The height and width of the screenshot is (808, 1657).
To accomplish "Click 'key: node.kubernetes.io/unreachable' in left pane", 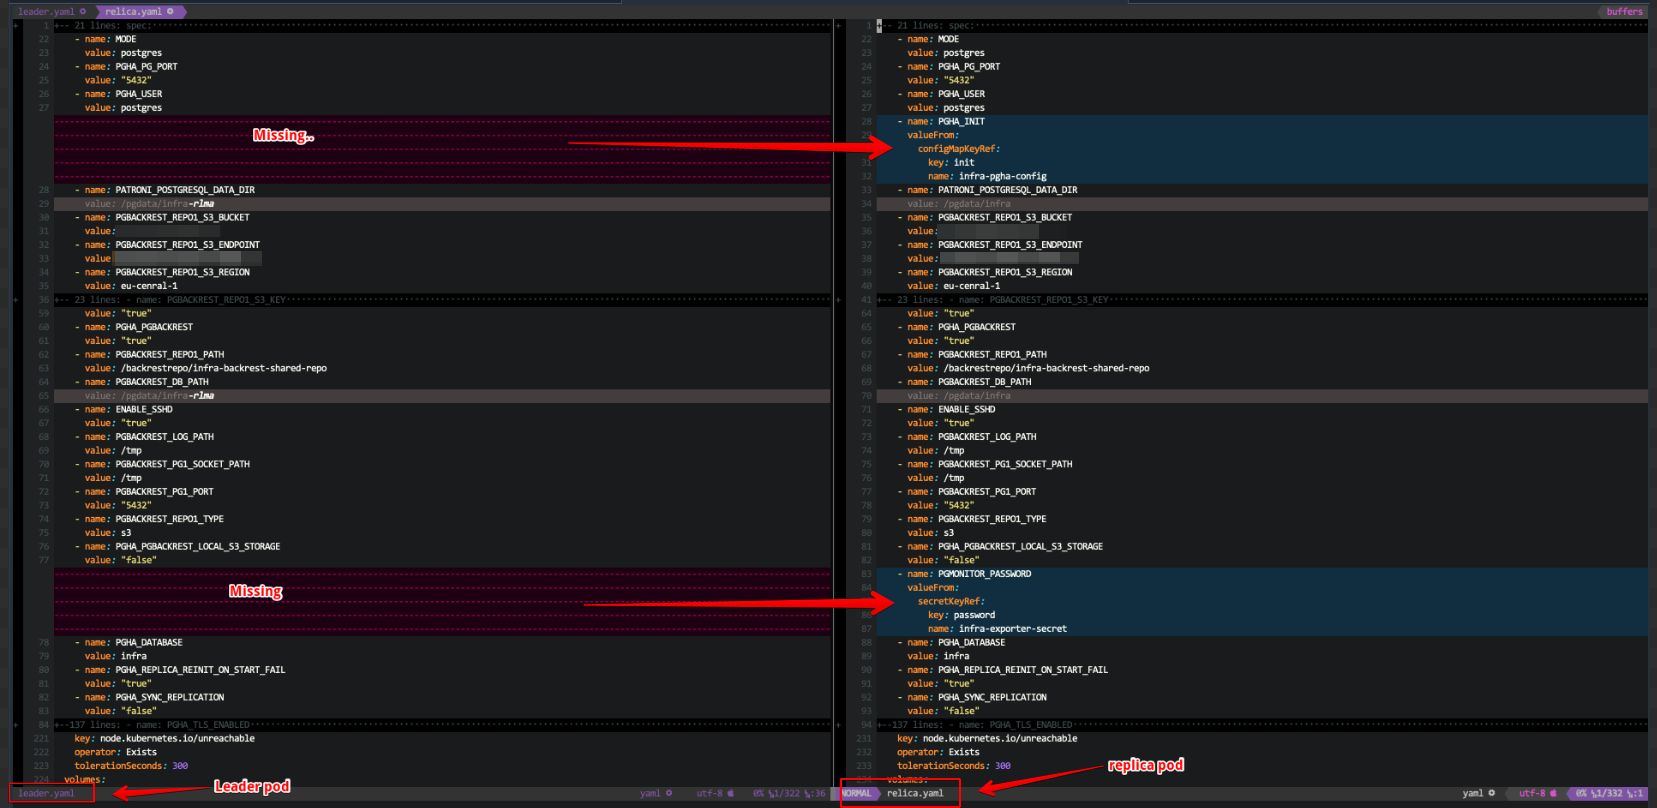I will tap(164, 739).
